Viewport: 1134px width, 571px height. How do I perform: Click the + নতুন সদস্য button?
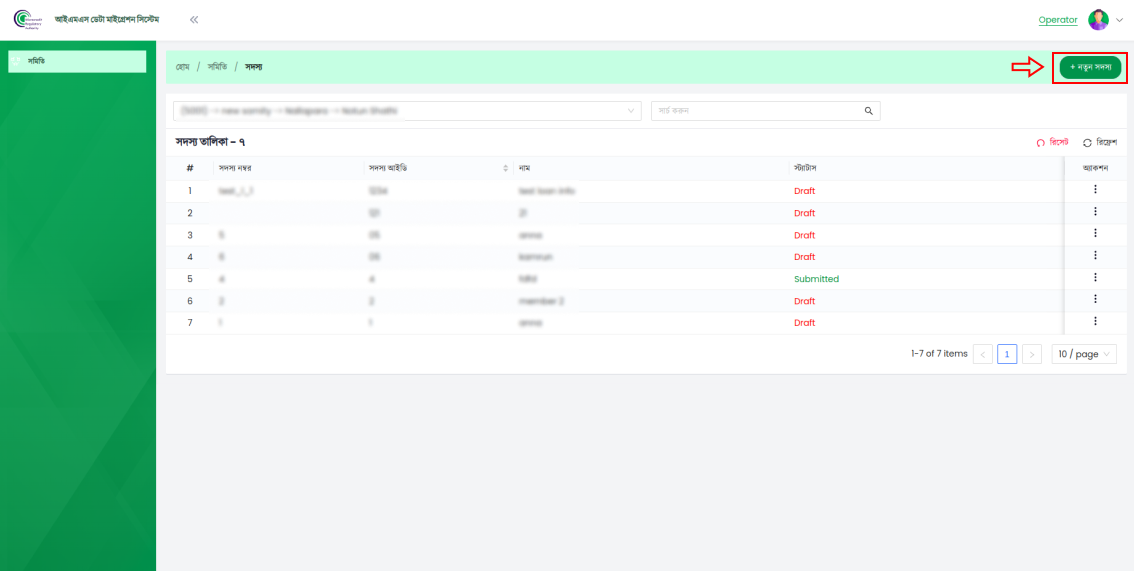point(1090,67)
